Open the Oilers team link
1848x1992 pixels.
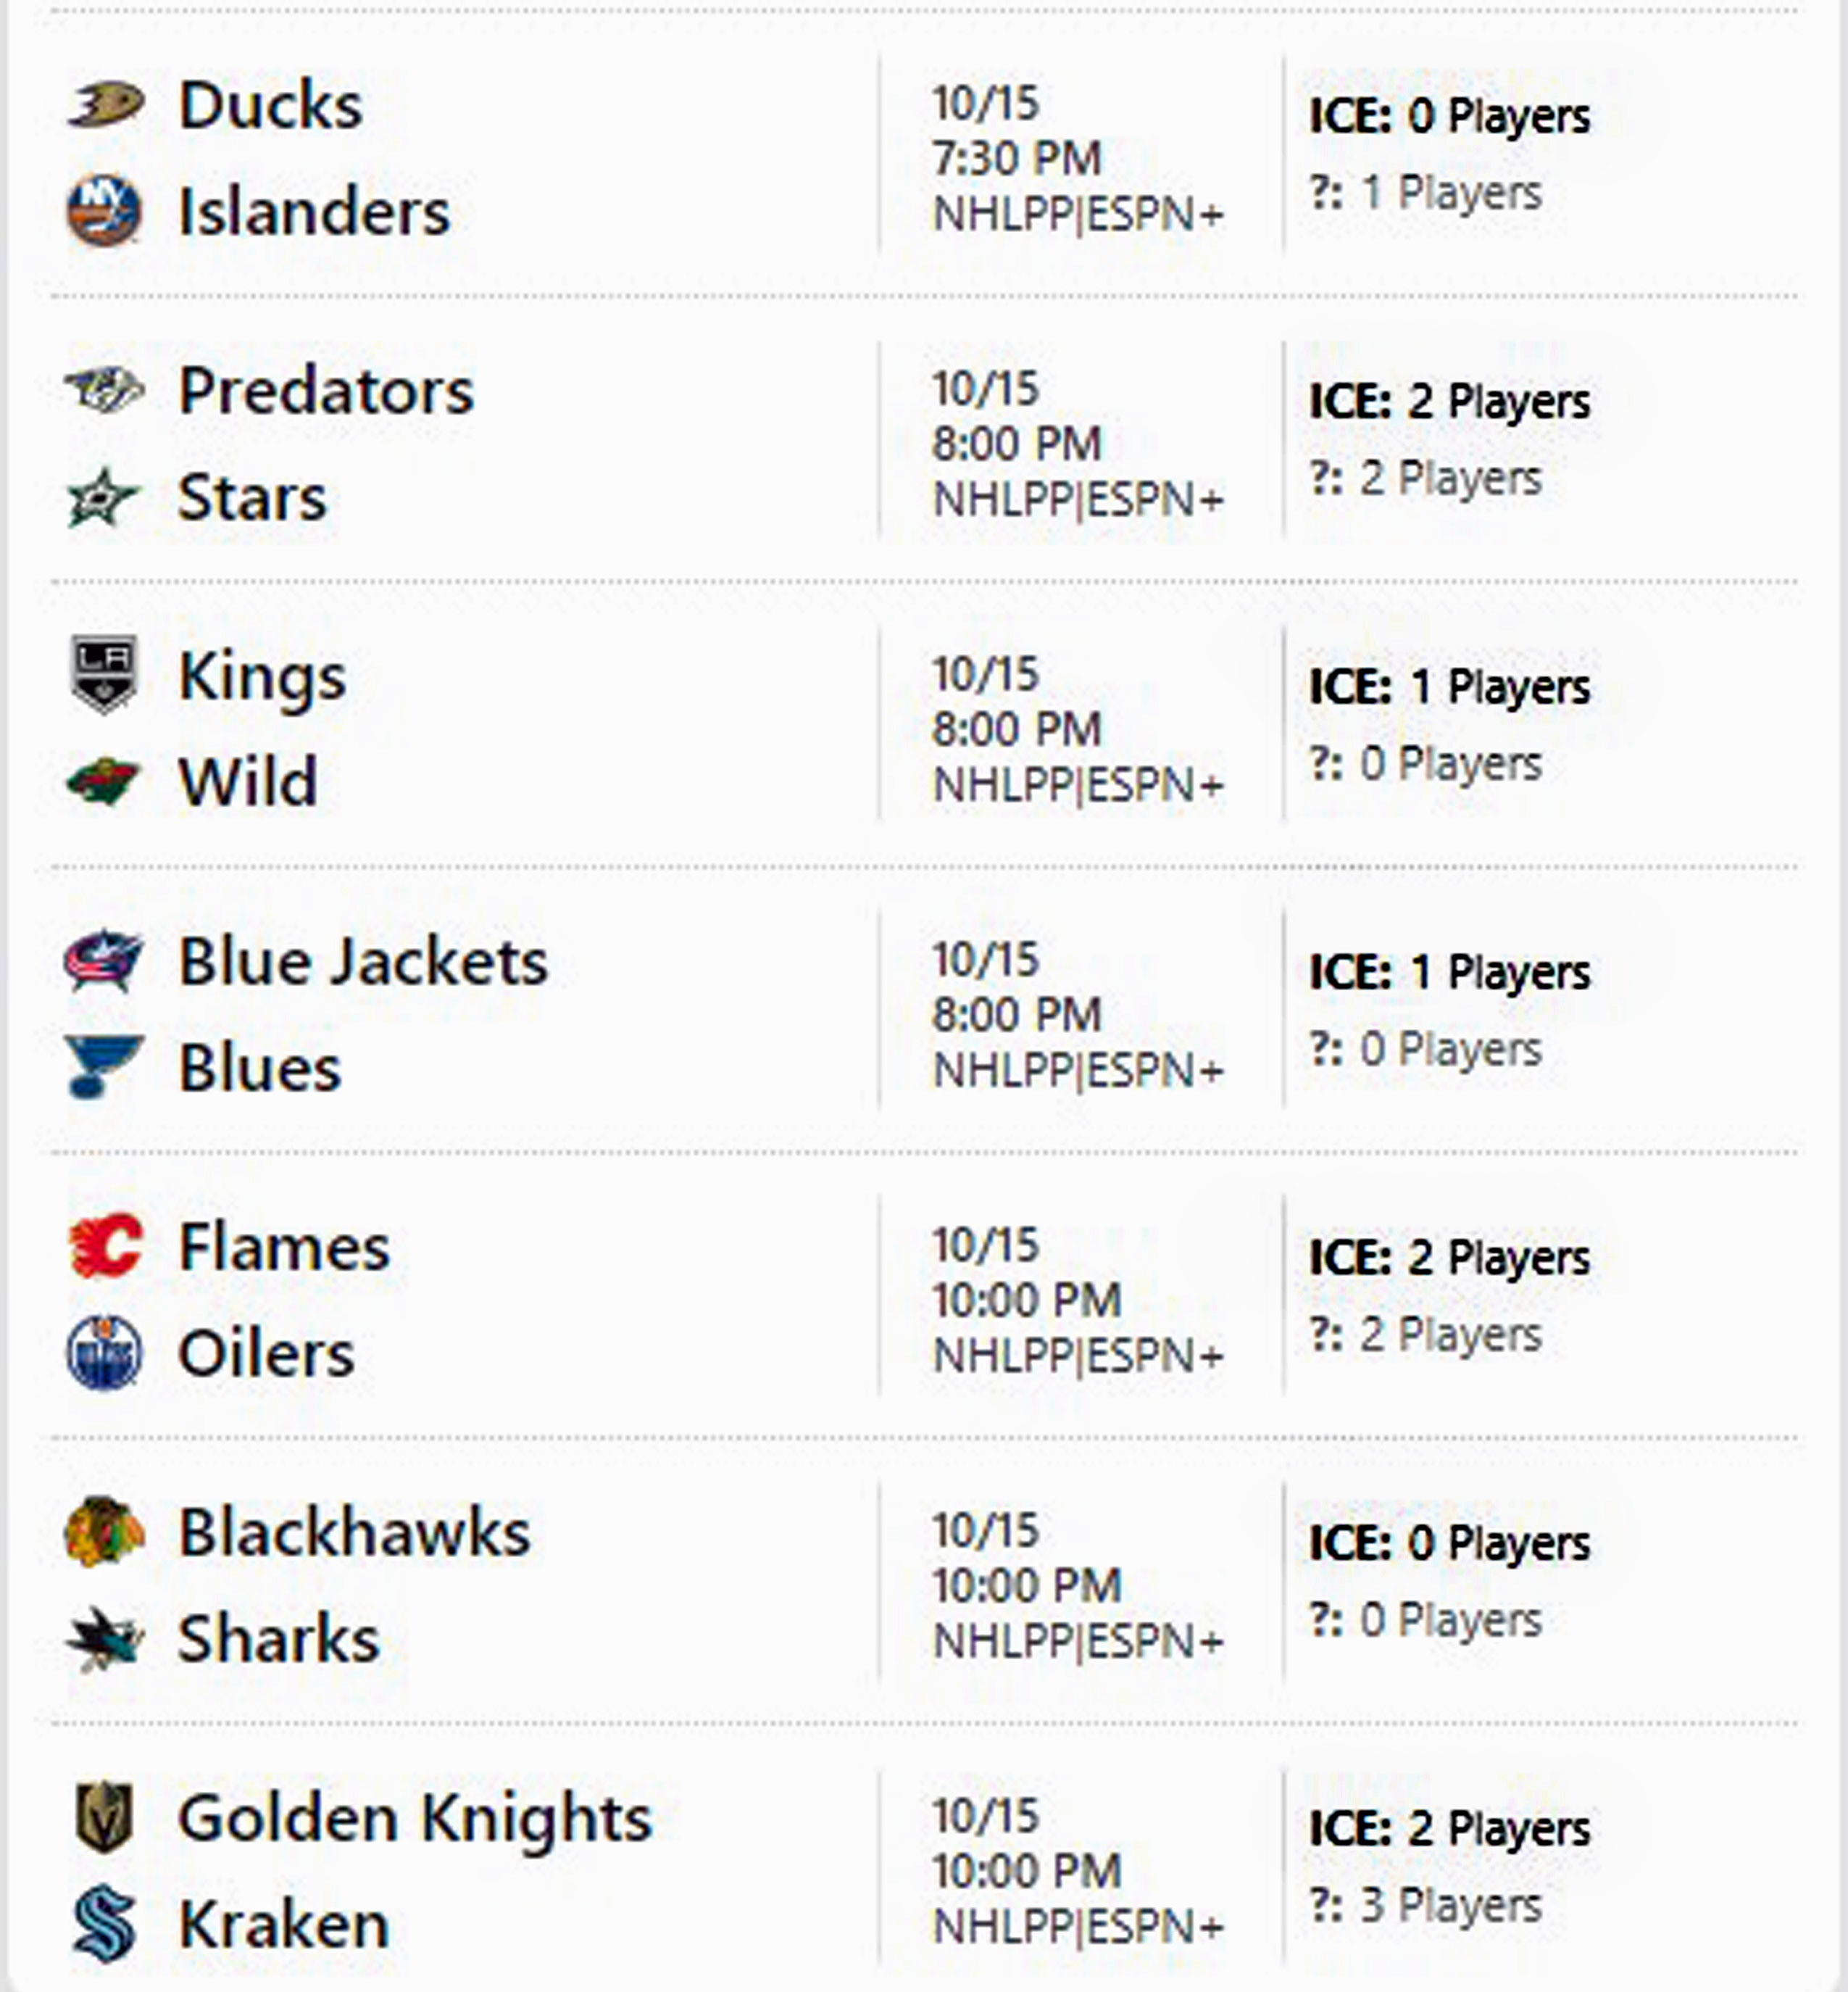pyautogui.click(x=266, y=1354)
